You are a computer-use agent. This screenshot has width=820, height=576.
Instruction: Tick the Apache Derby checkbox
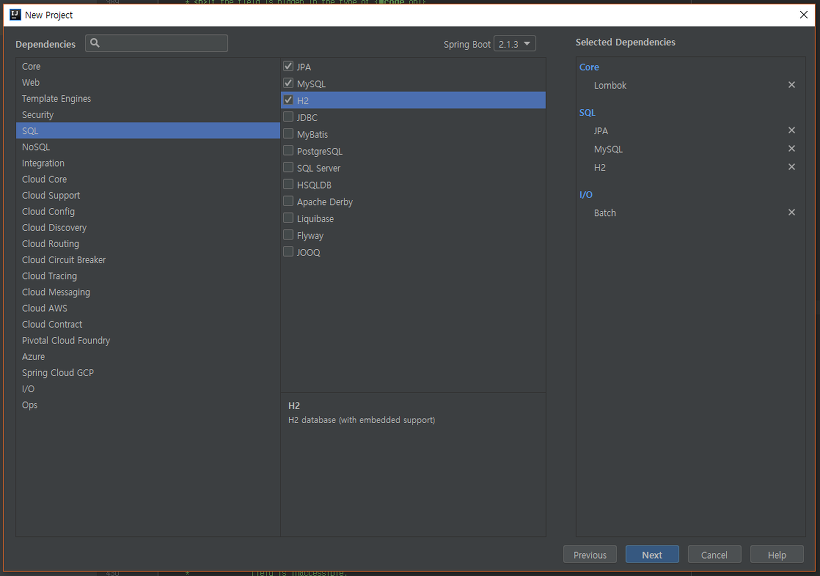pos(288,201)
